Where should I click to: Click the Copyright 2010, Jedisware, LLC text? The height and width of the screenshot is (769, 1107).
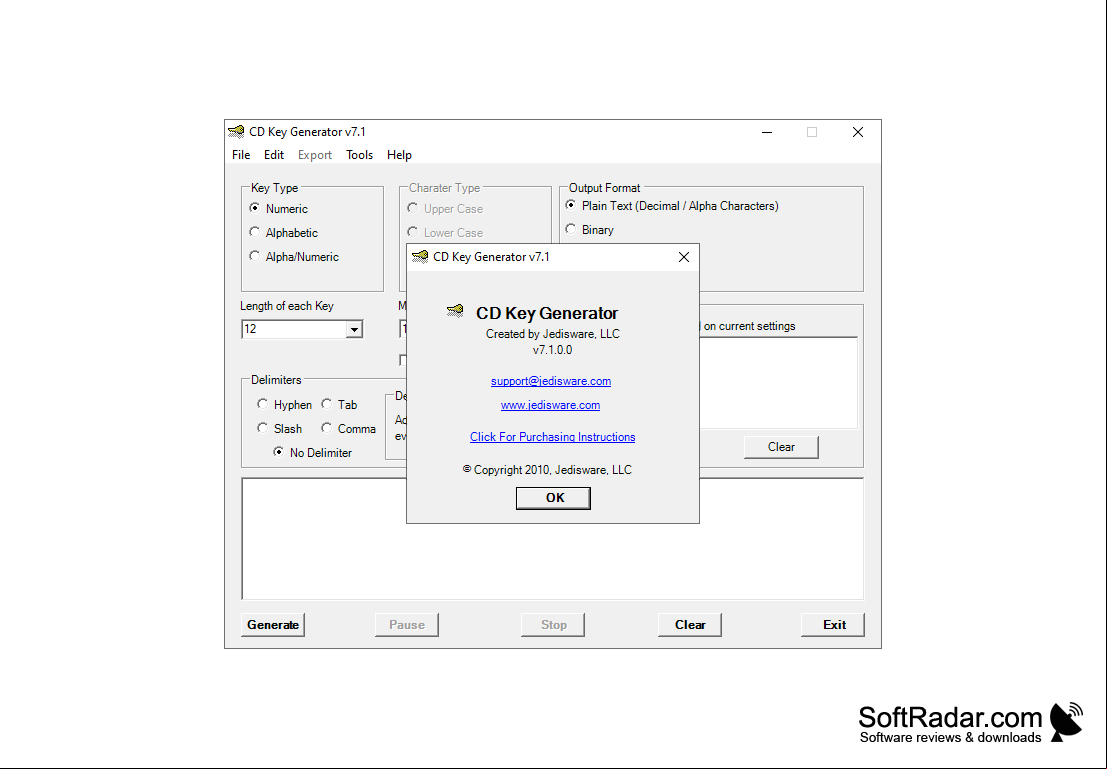click(547, 470)
